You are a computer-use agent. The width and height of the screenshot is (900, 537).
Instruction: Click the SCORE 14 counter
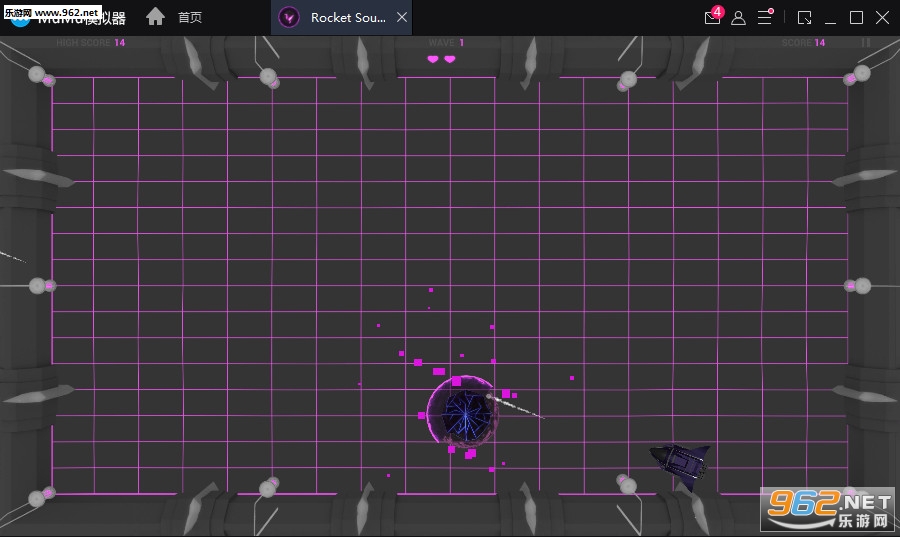pyautogui.click(x=803, y=43)
